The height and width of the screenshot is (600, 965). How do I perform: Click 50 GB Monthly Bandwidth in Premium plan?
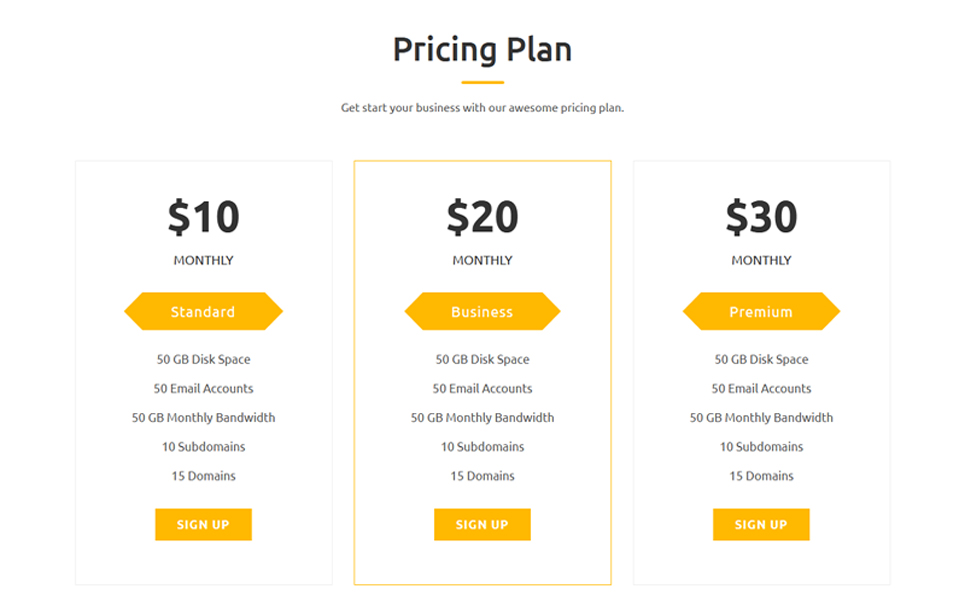coord(761,418)
